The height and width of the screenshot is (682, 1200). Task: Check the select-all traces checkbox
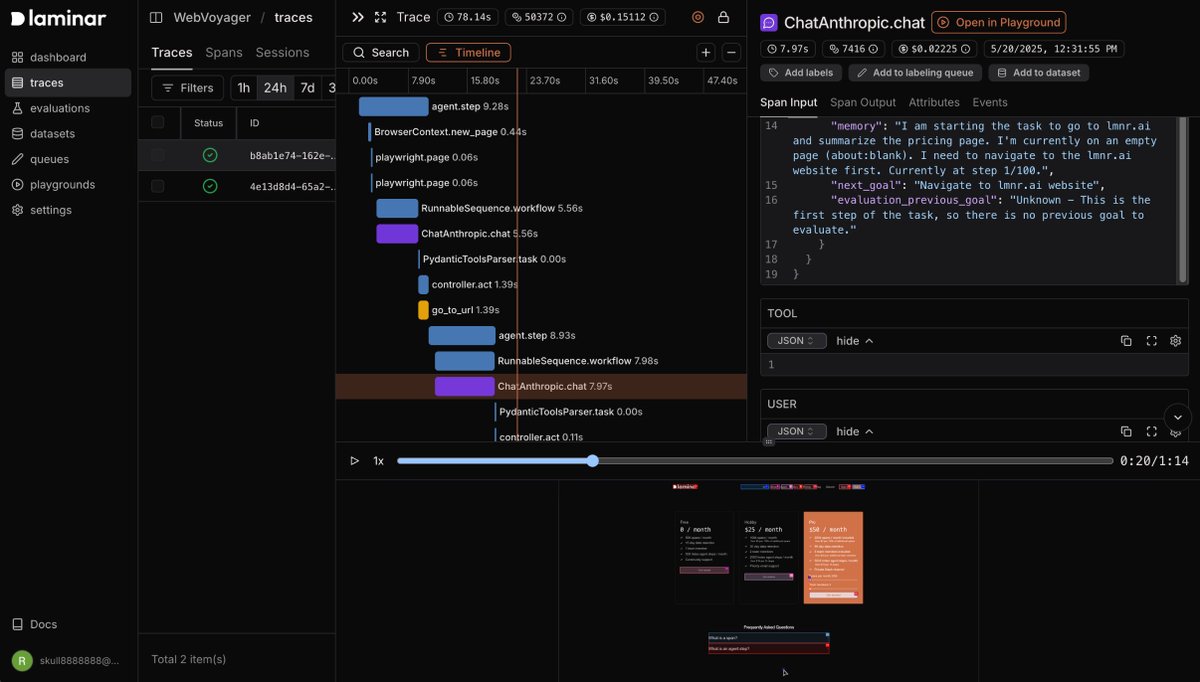[157, 122]
